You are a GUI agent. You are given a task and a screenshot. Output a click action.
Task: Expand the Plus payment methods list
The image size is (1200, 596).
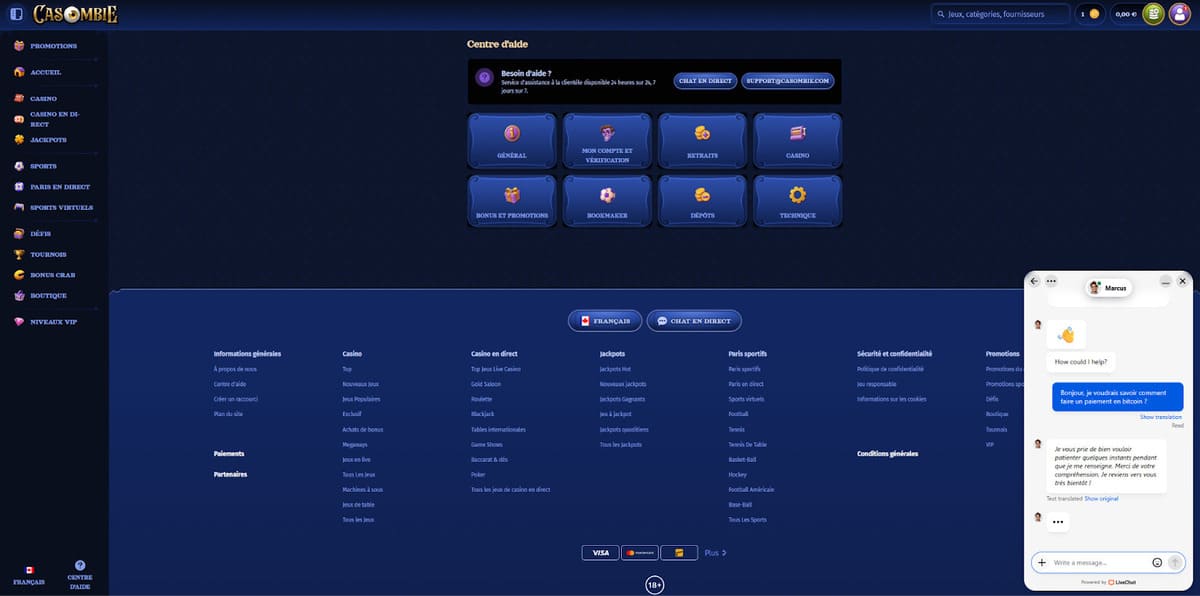(714, 552)
